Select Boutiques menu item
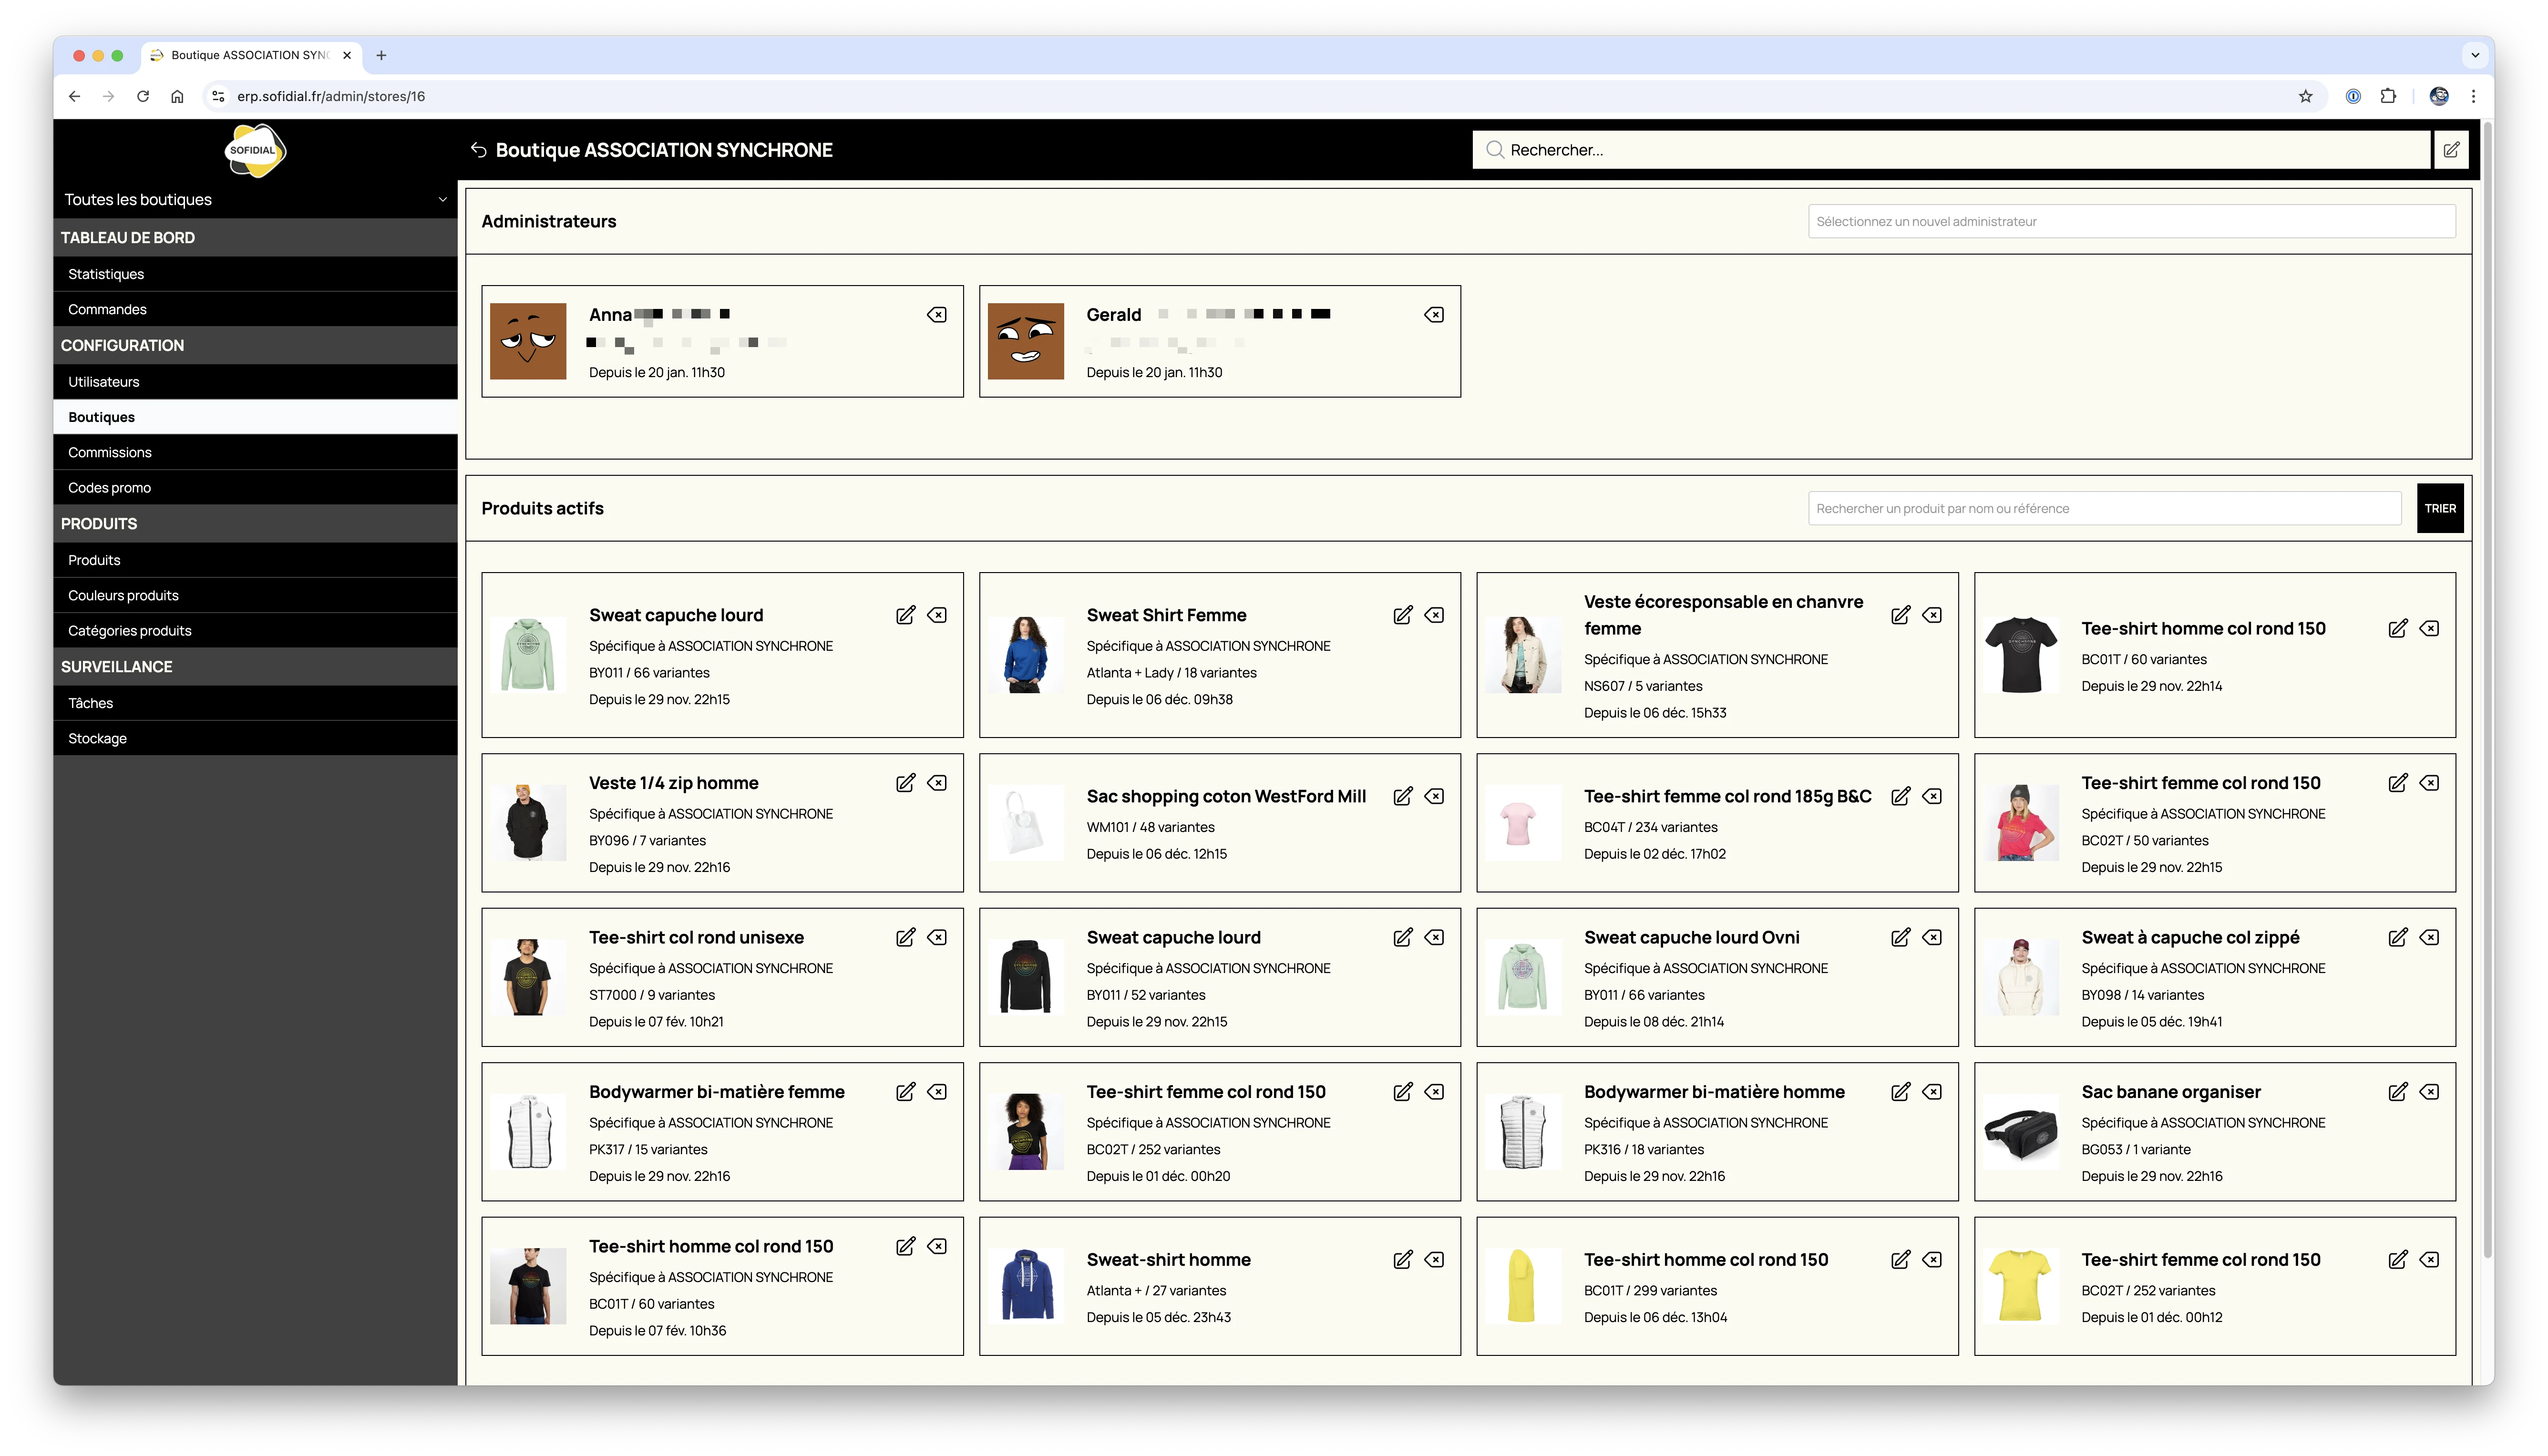Viewport: 2548px width, 1456px height. pos(255,417)
